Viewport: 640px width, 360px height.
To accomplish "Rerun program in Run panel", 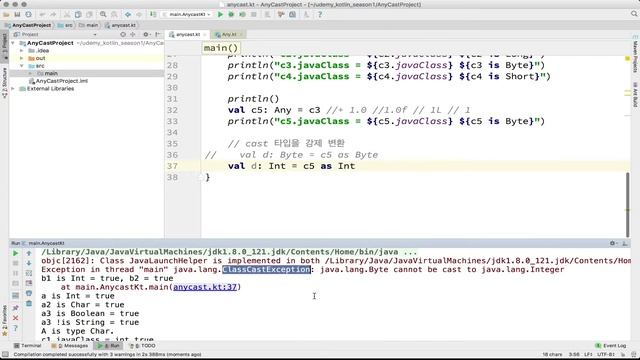I will (16, 253).
